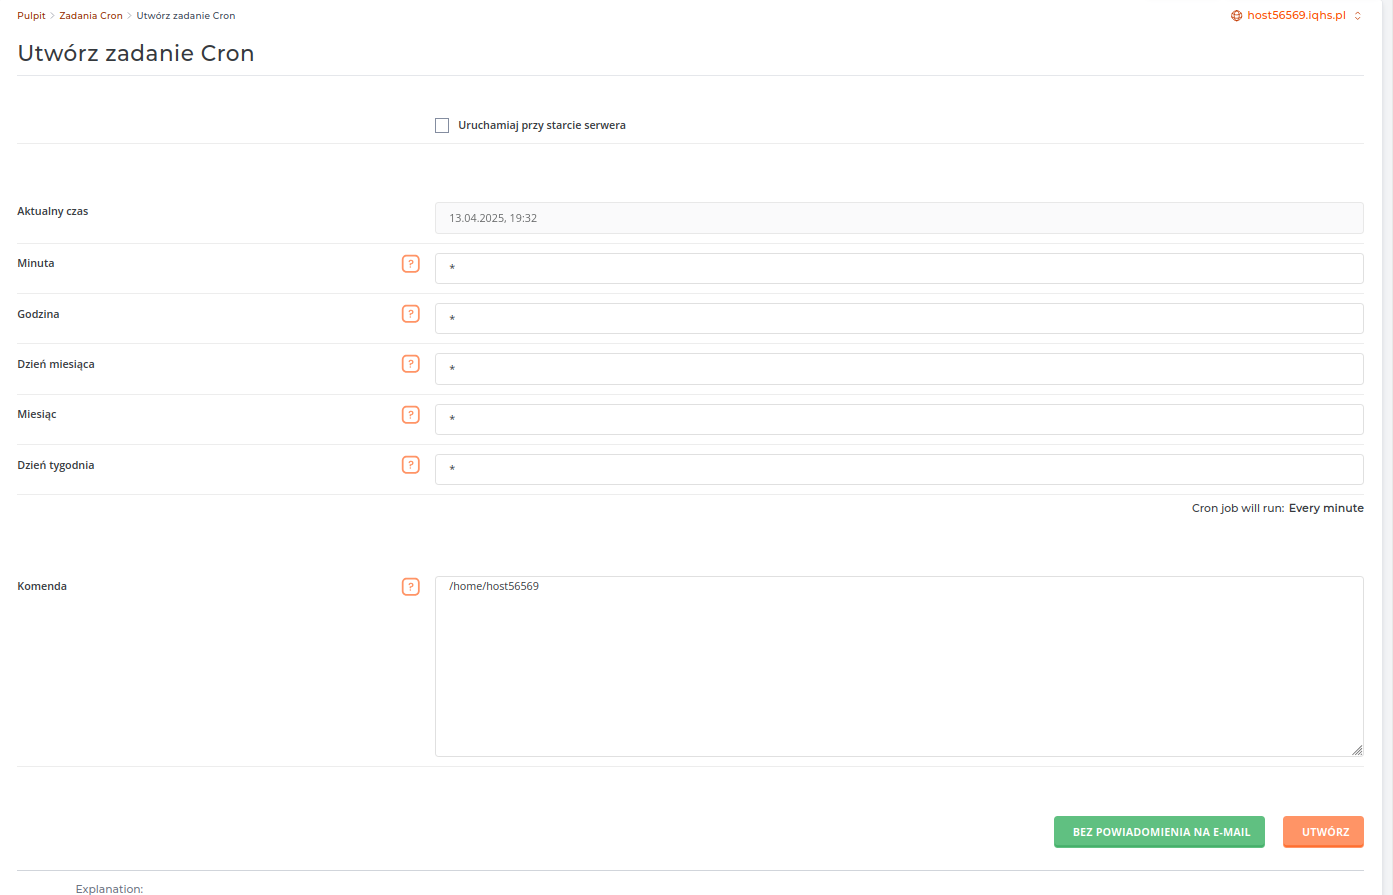This screenshot has width=1393, height=895.
Task: Click the help icon next to Minuta
Action: pyautogui.click(x=410, y=264)
